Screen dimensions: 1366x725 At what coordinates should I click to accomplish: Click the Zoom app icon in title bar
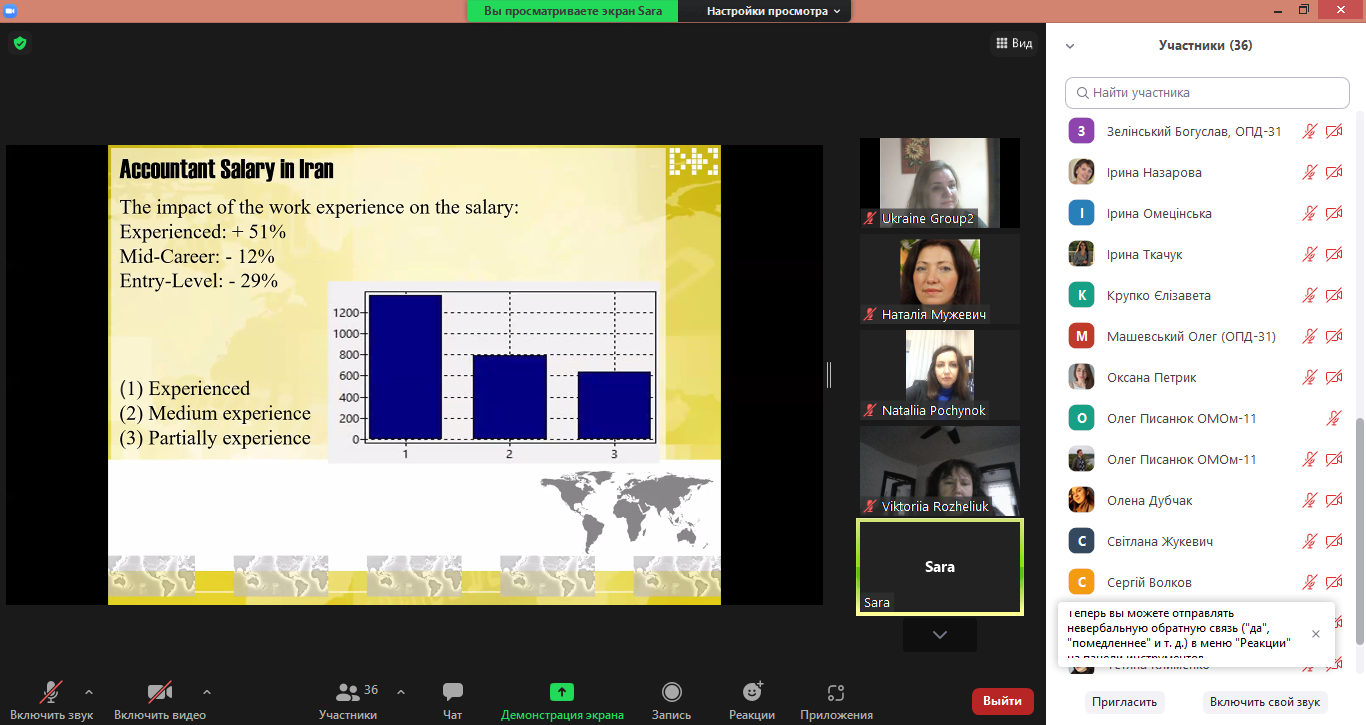click(x=10, y=10)
